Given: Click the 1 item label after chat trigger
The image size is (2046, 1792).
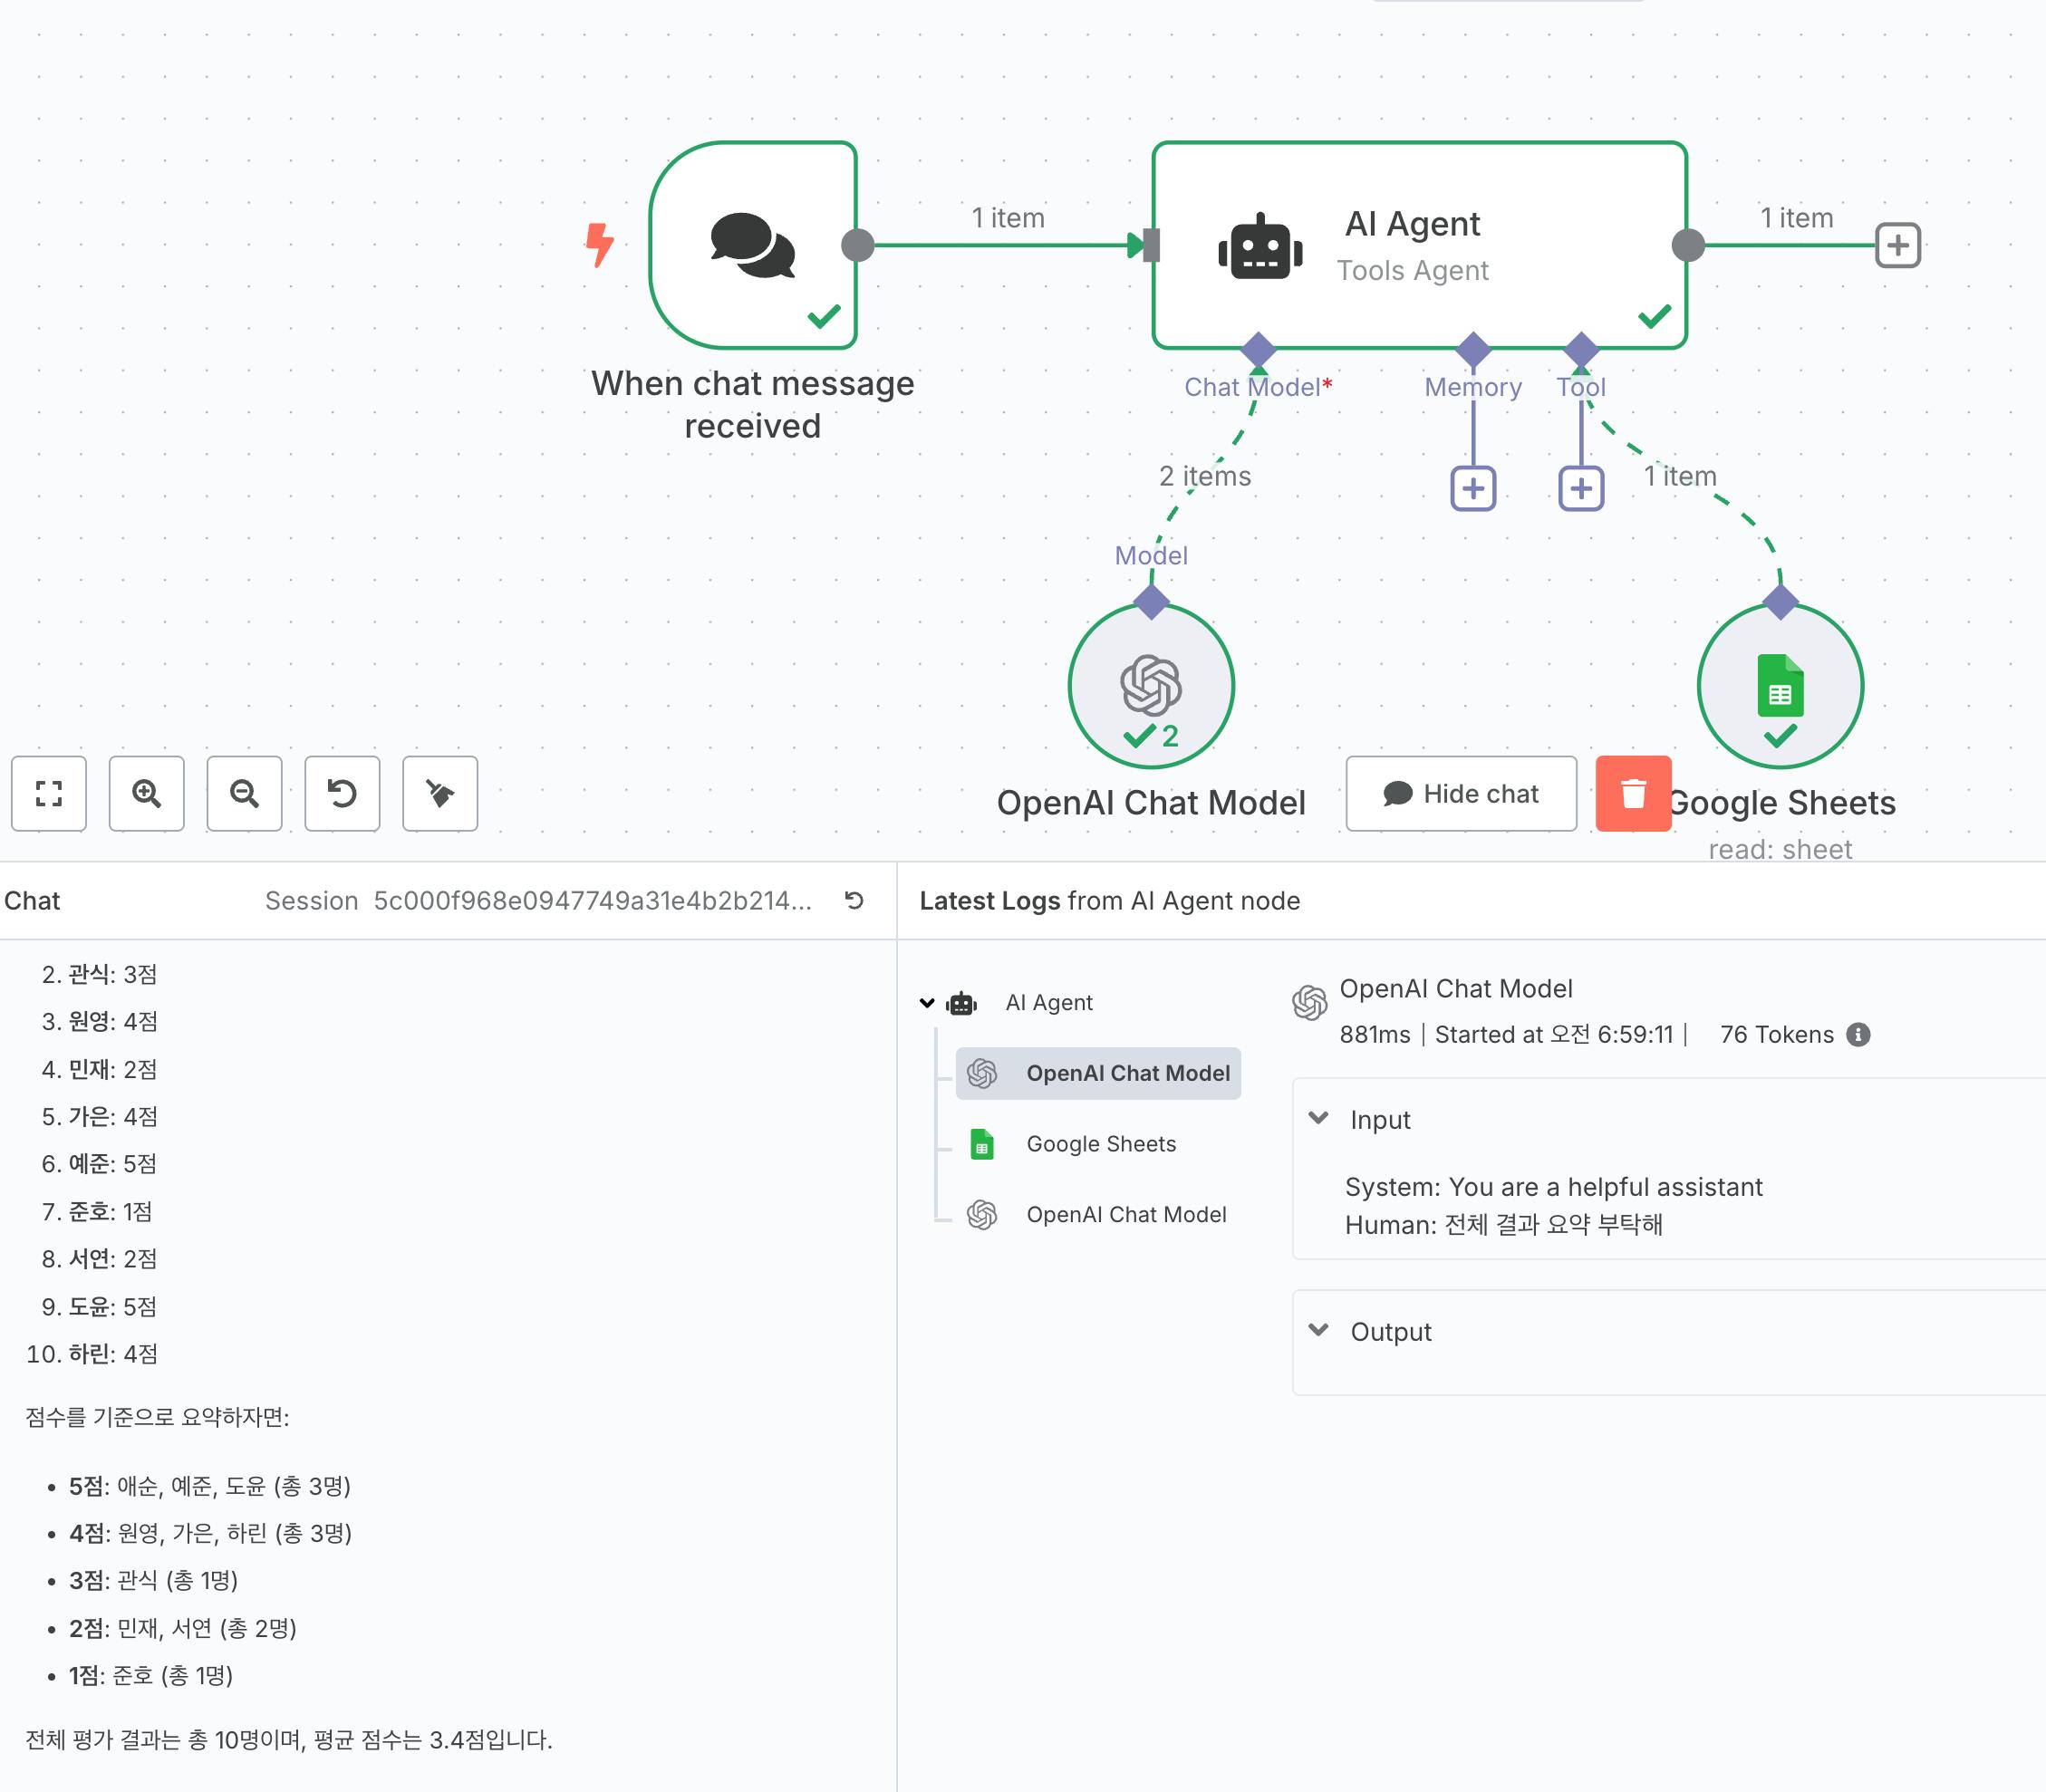Looking at the screenshot, I should [1008, 218].
